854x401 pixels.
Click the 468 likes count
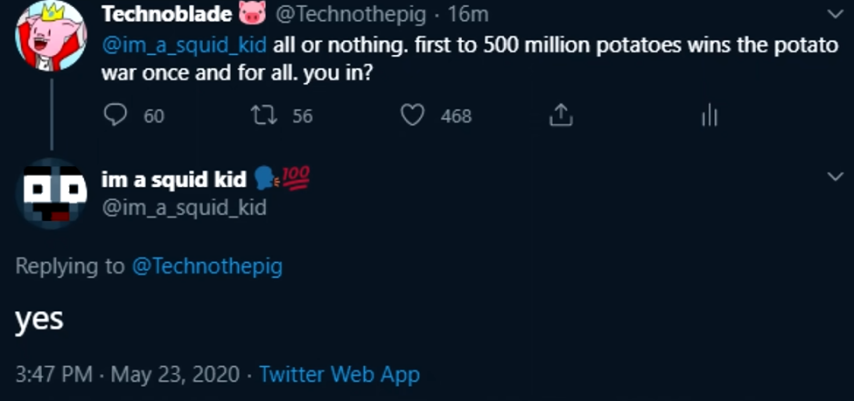click(456, 116)
